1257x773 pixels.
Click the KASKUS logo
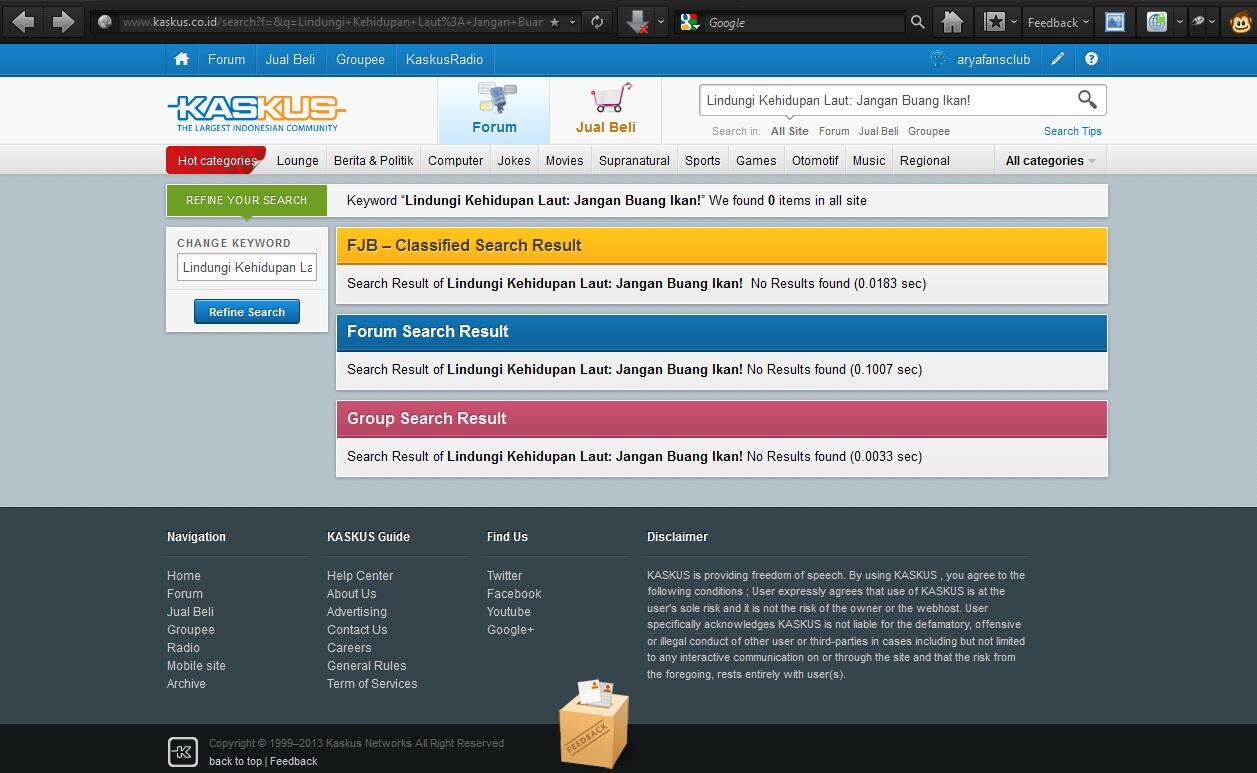(257, 112)
